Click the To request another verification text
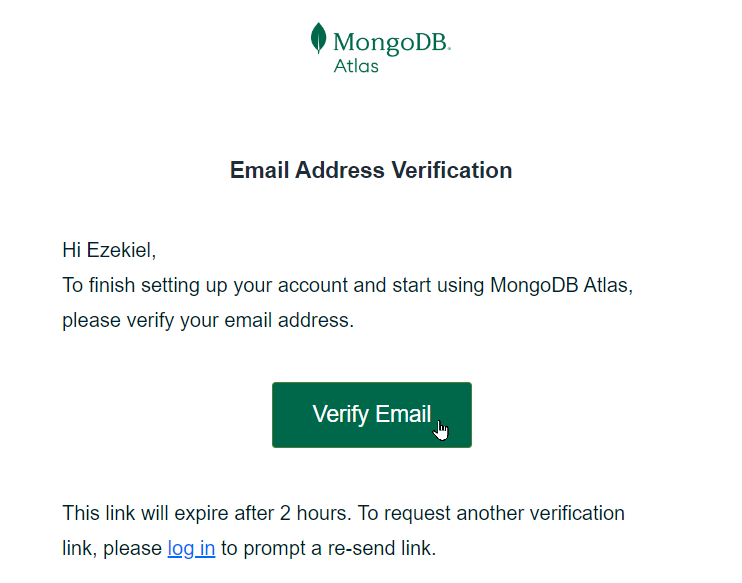Screen dimensions: 742x583 [491, 513]
